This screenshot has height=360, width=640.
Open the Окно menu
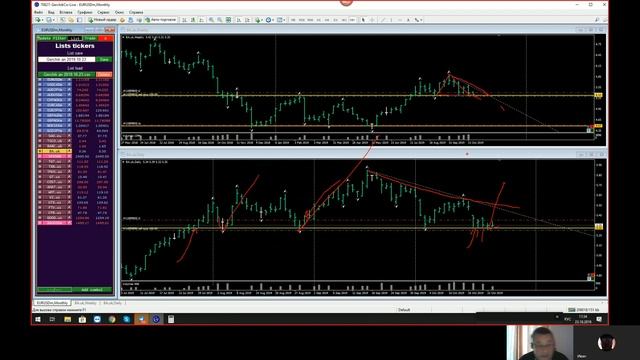coord(119,12)
